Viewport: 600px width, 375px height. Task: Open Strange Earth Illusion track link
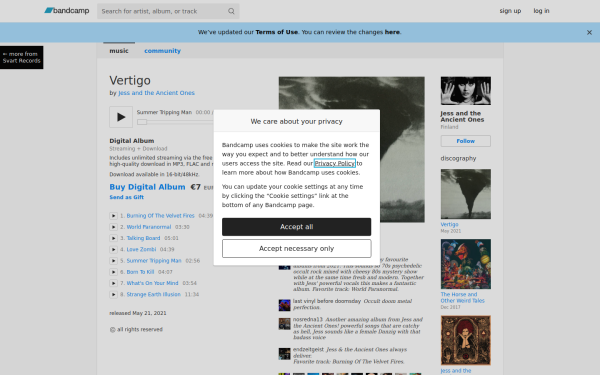153,294
